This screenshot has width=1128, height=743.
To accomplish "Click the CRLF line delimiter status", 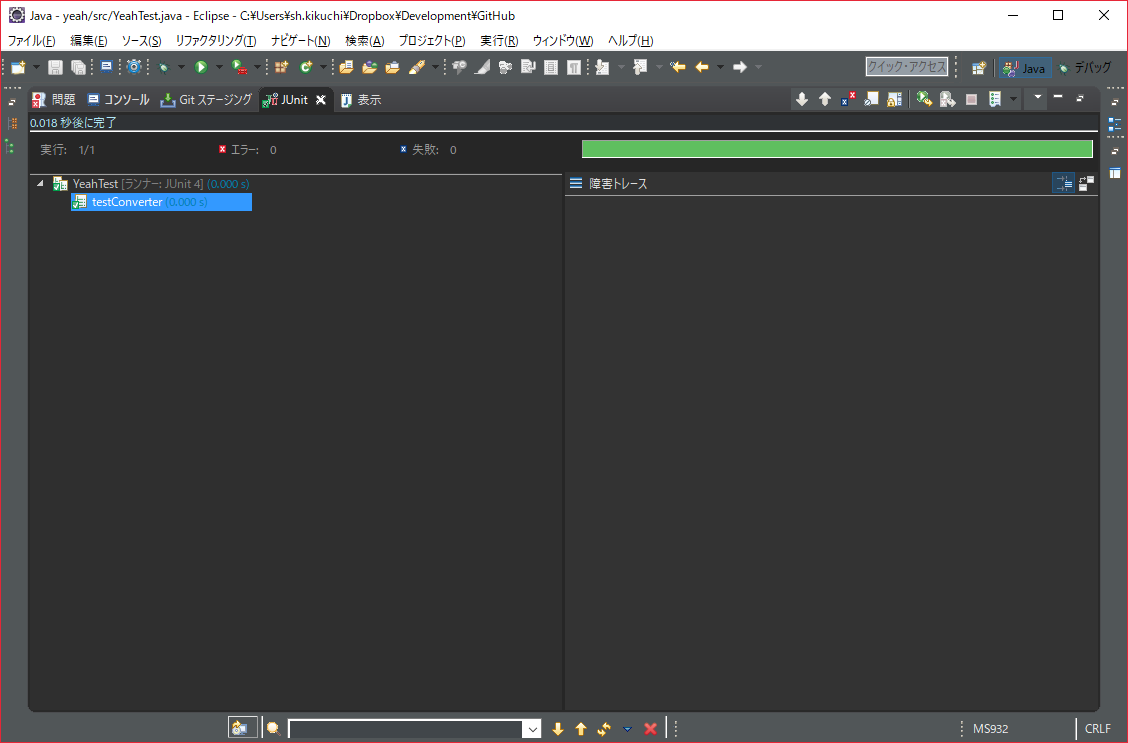I will [x=1098, y=729].
